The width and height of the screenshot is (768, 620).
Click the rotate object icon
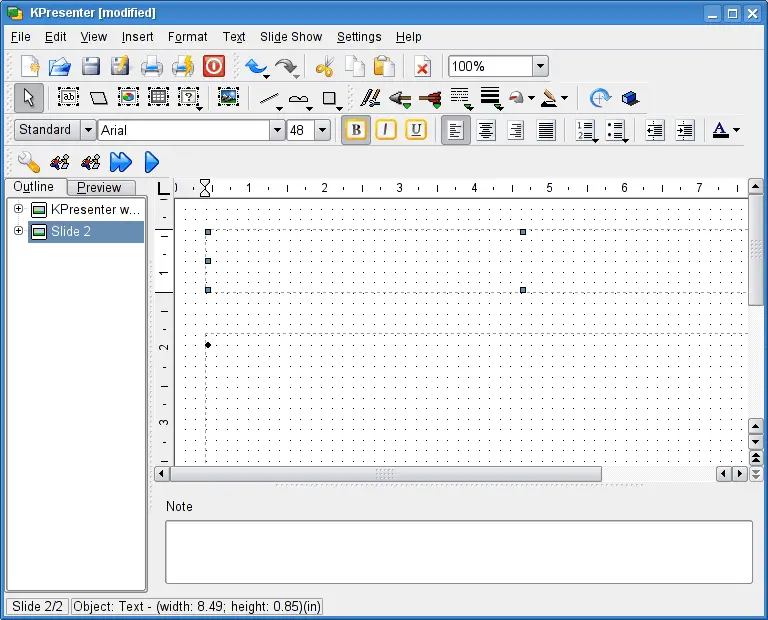pyautogui.click(x=600, y=98)
